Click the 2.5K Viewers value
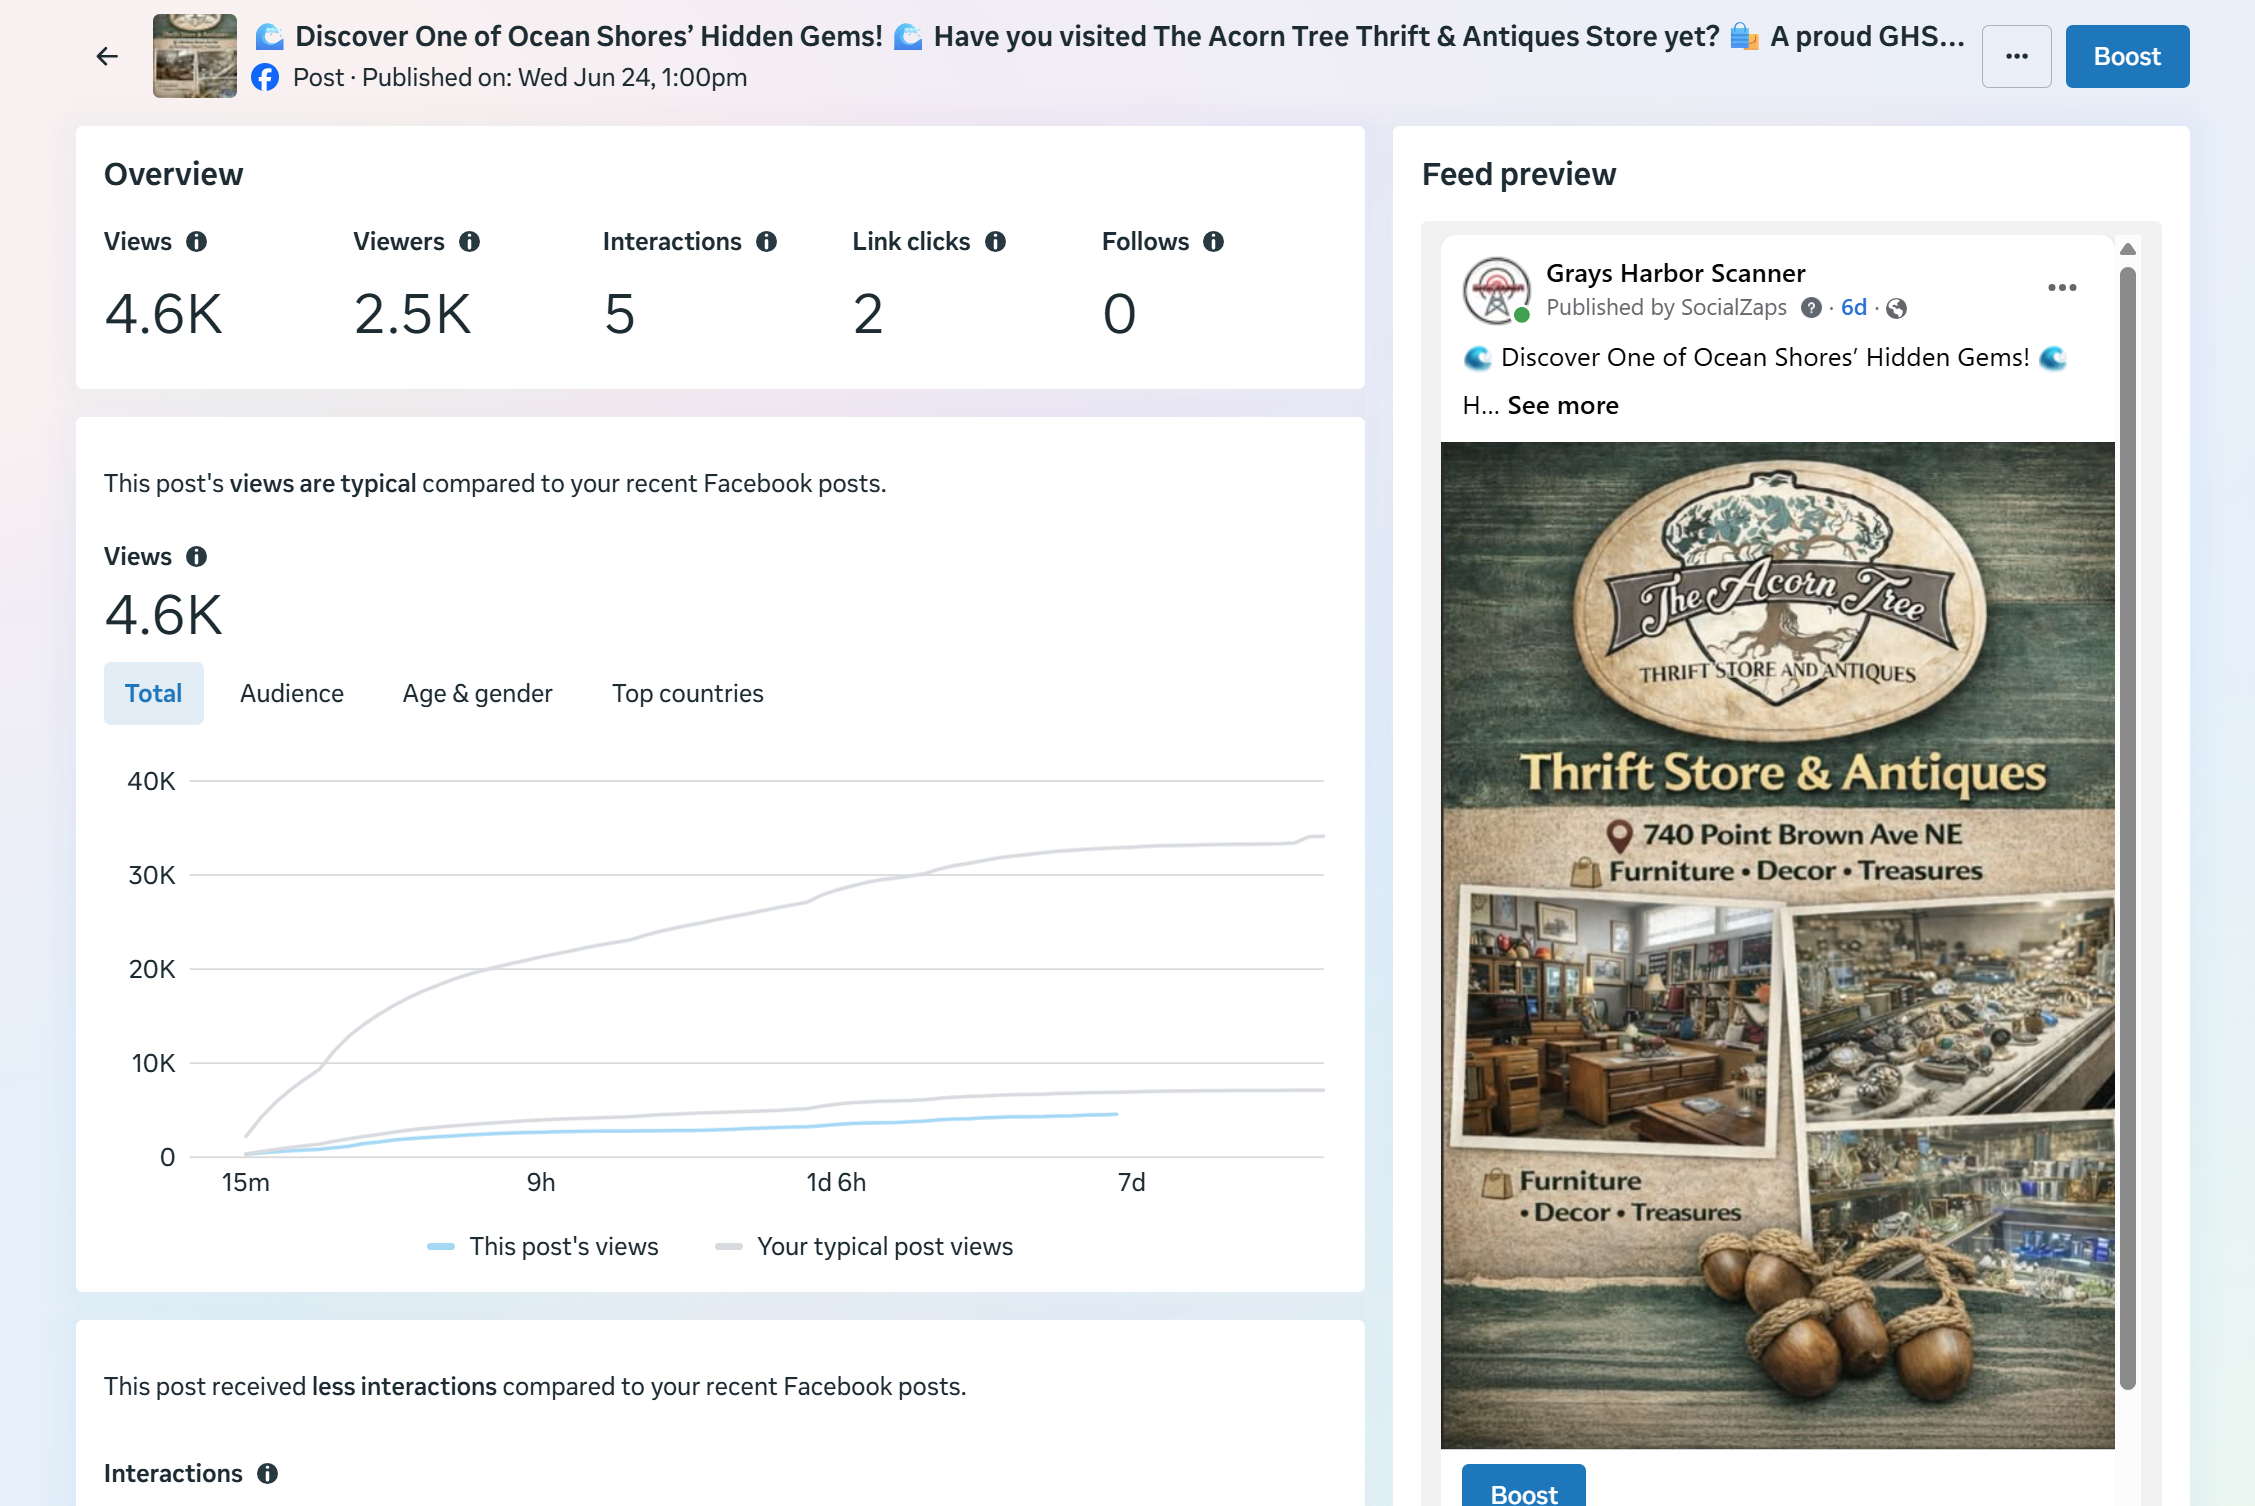2255x1506 pixels. (x=412, y=314)
